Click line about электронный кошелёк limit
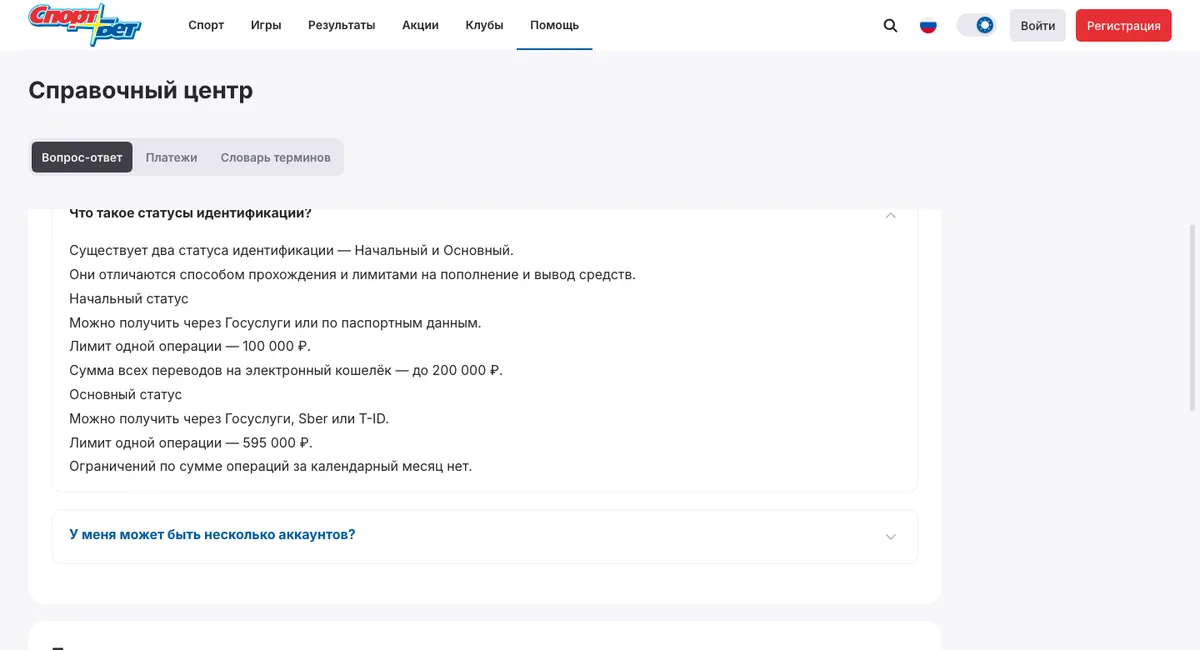The width and height of the screenshot is (1200, 650). pyautogui.click(x=286, y=370)
